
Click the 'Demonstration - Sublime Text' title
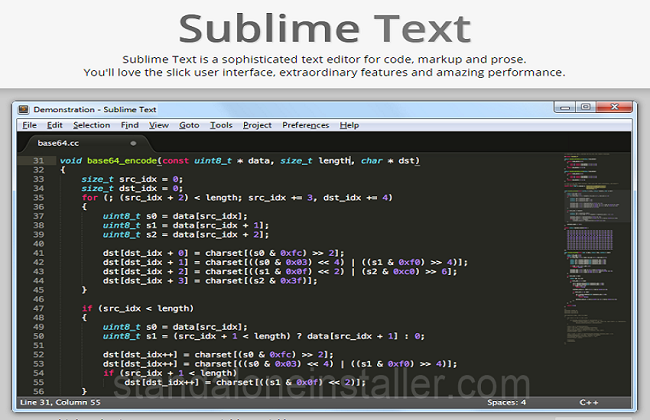tap(95, 109)
